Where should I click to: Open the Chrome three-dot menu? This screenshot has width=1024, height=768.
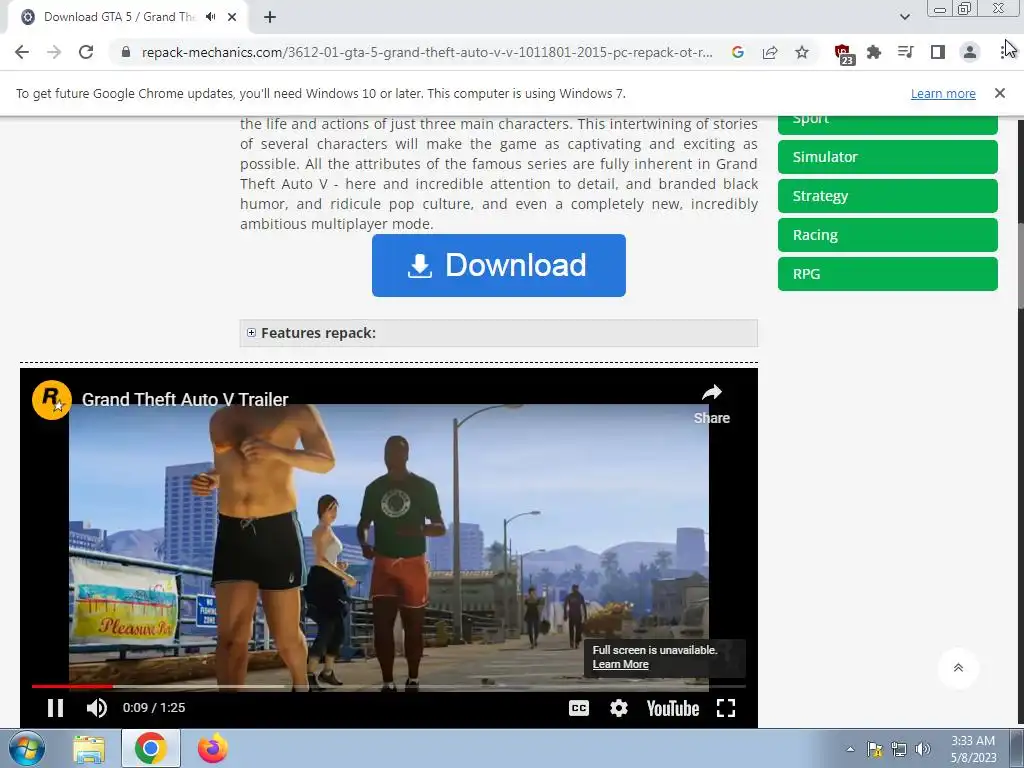[1003, 52]
